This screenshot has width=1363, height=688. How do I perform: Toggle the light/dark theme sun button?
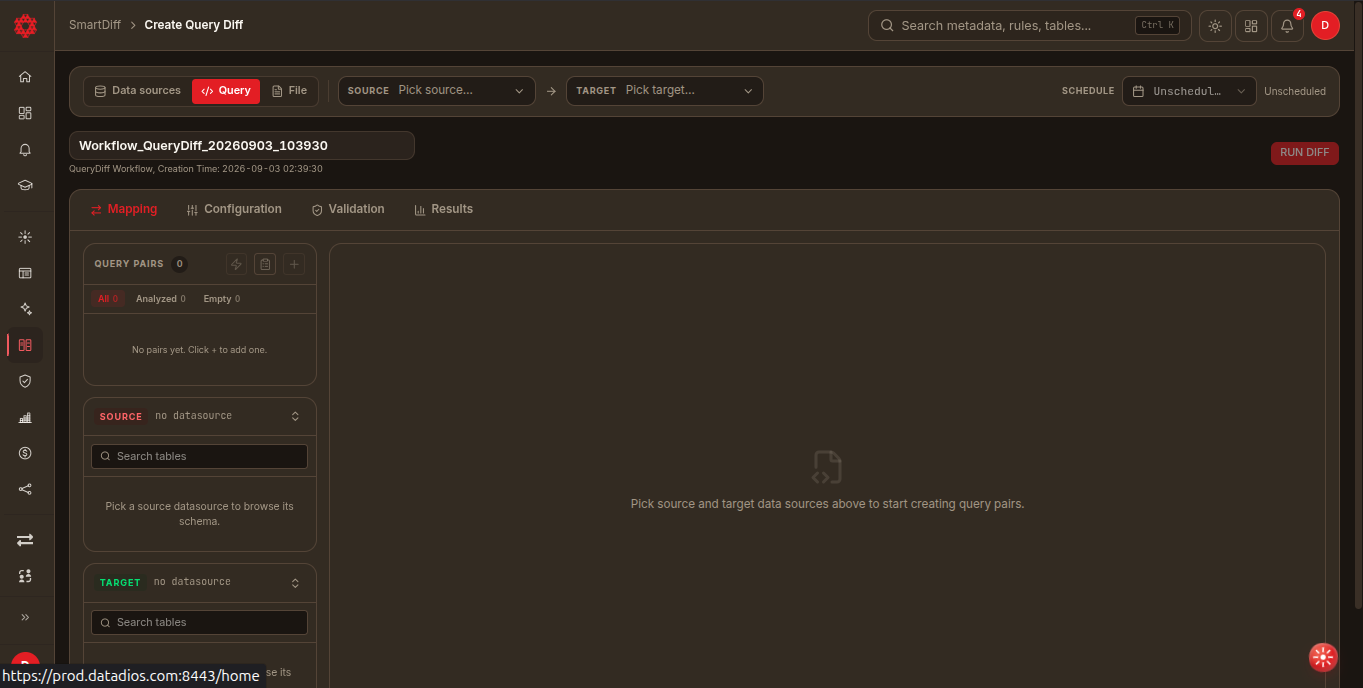[1215, 26]
